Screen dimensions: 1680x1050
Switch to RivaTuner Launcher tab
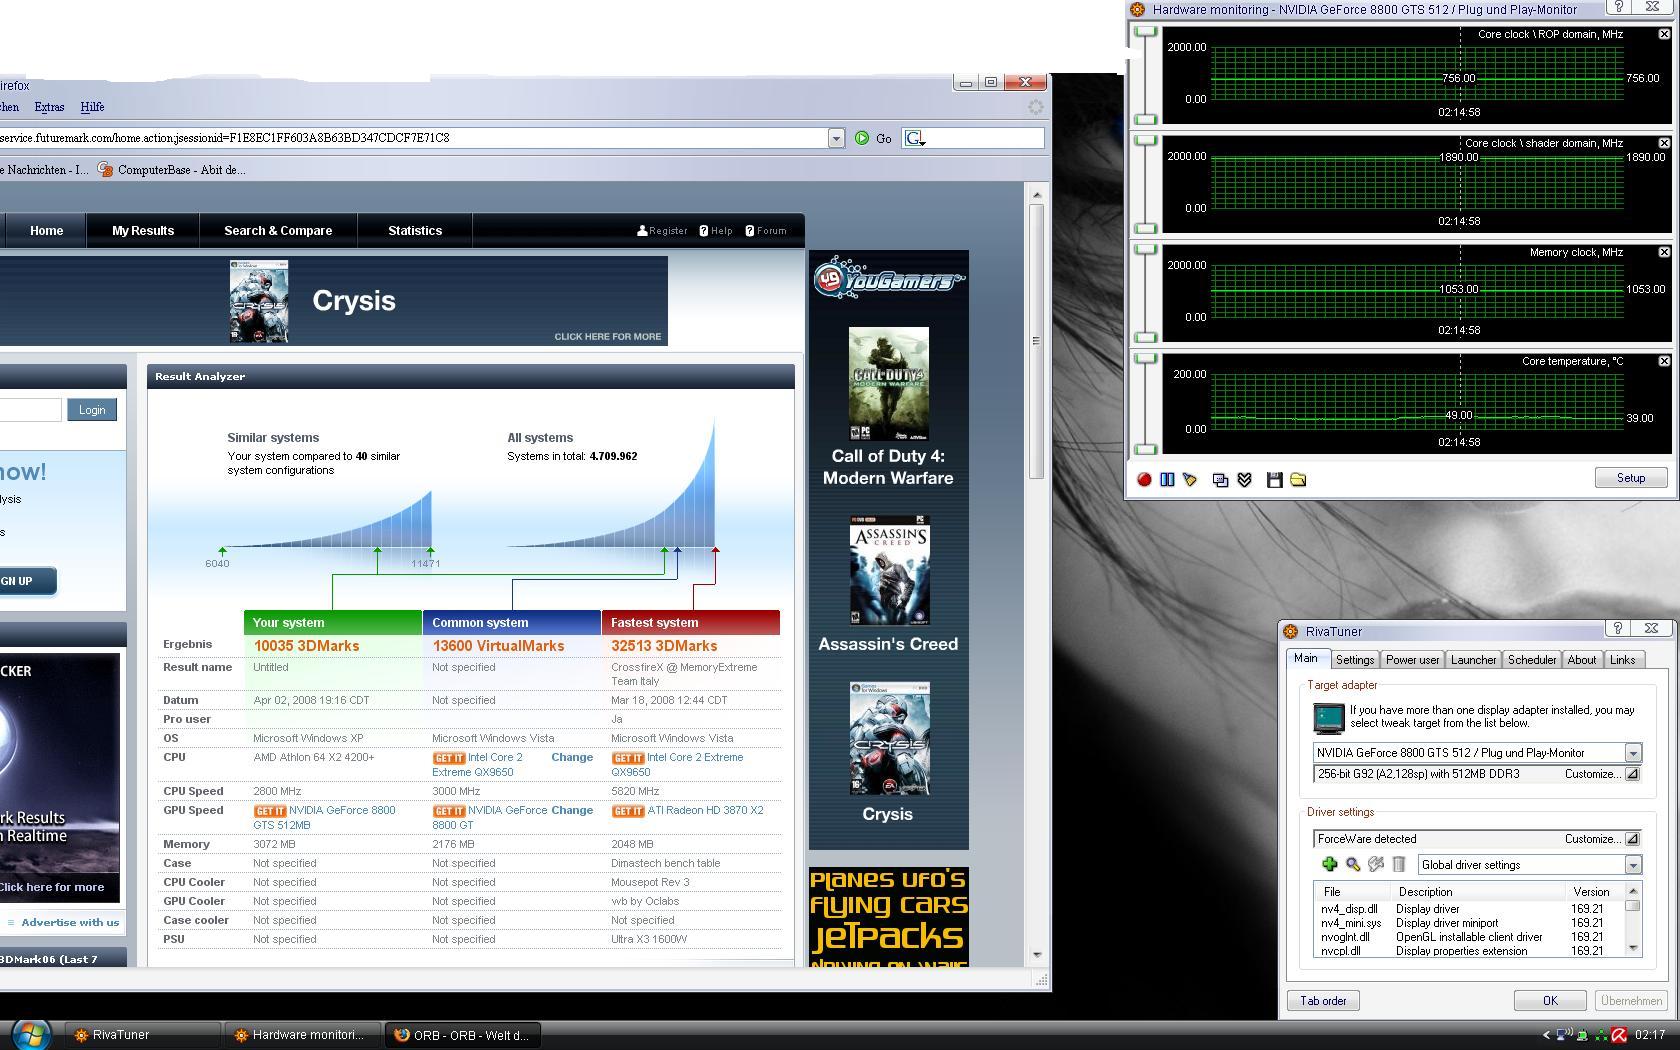coord(1473,660)
